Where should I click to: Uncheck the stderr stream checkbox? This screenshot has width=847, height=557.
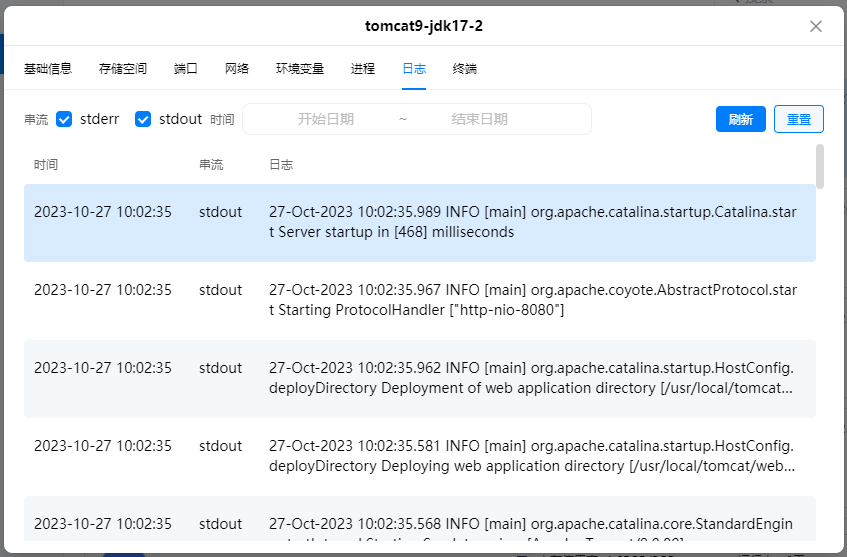(64, 119)
